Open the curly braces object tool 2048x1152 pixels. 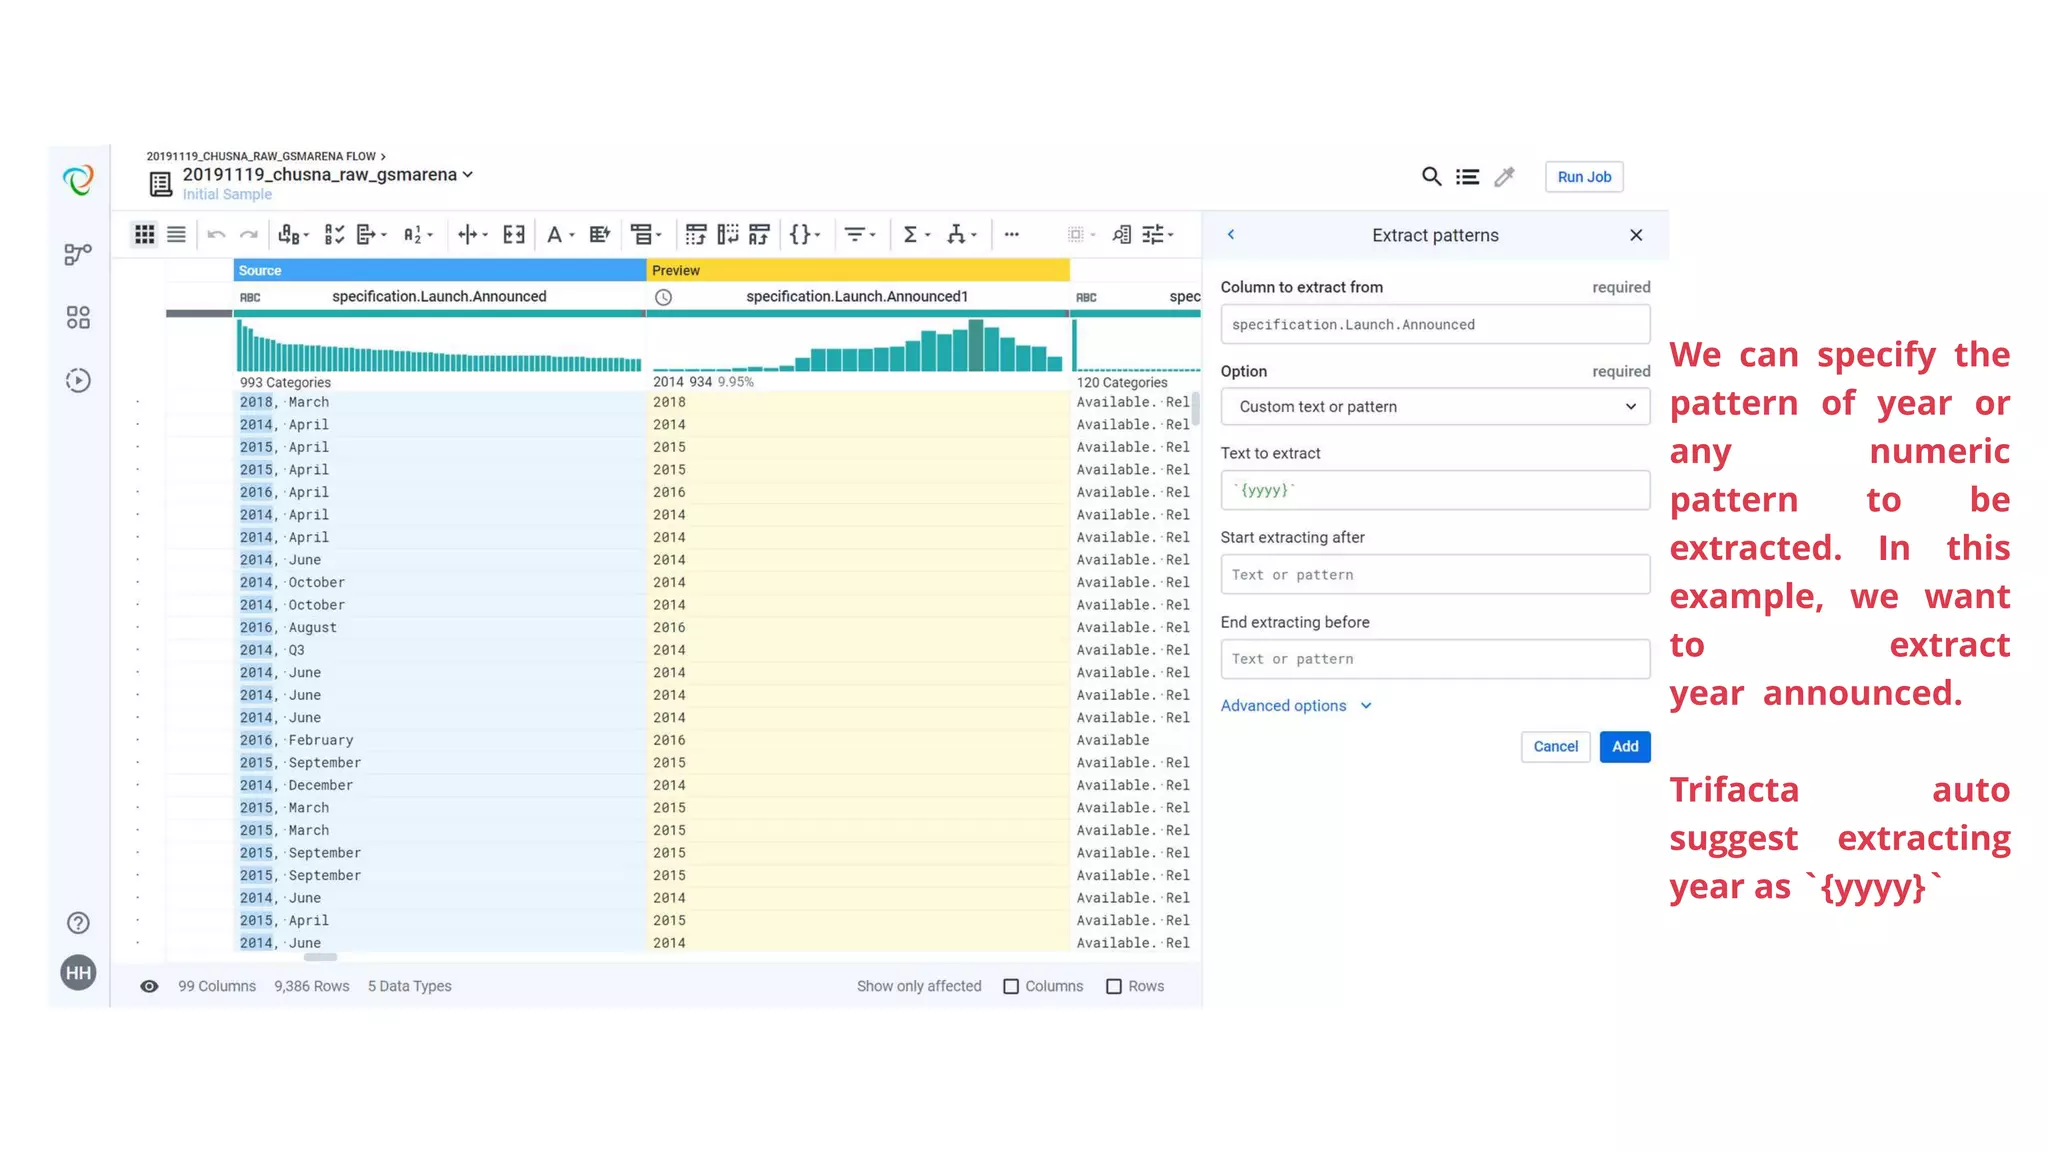(805, 234)
